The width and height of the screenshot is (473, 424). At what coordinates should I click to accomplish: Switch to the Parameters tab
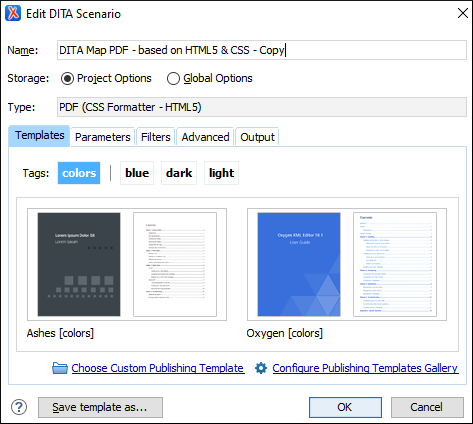coord(102,137)
